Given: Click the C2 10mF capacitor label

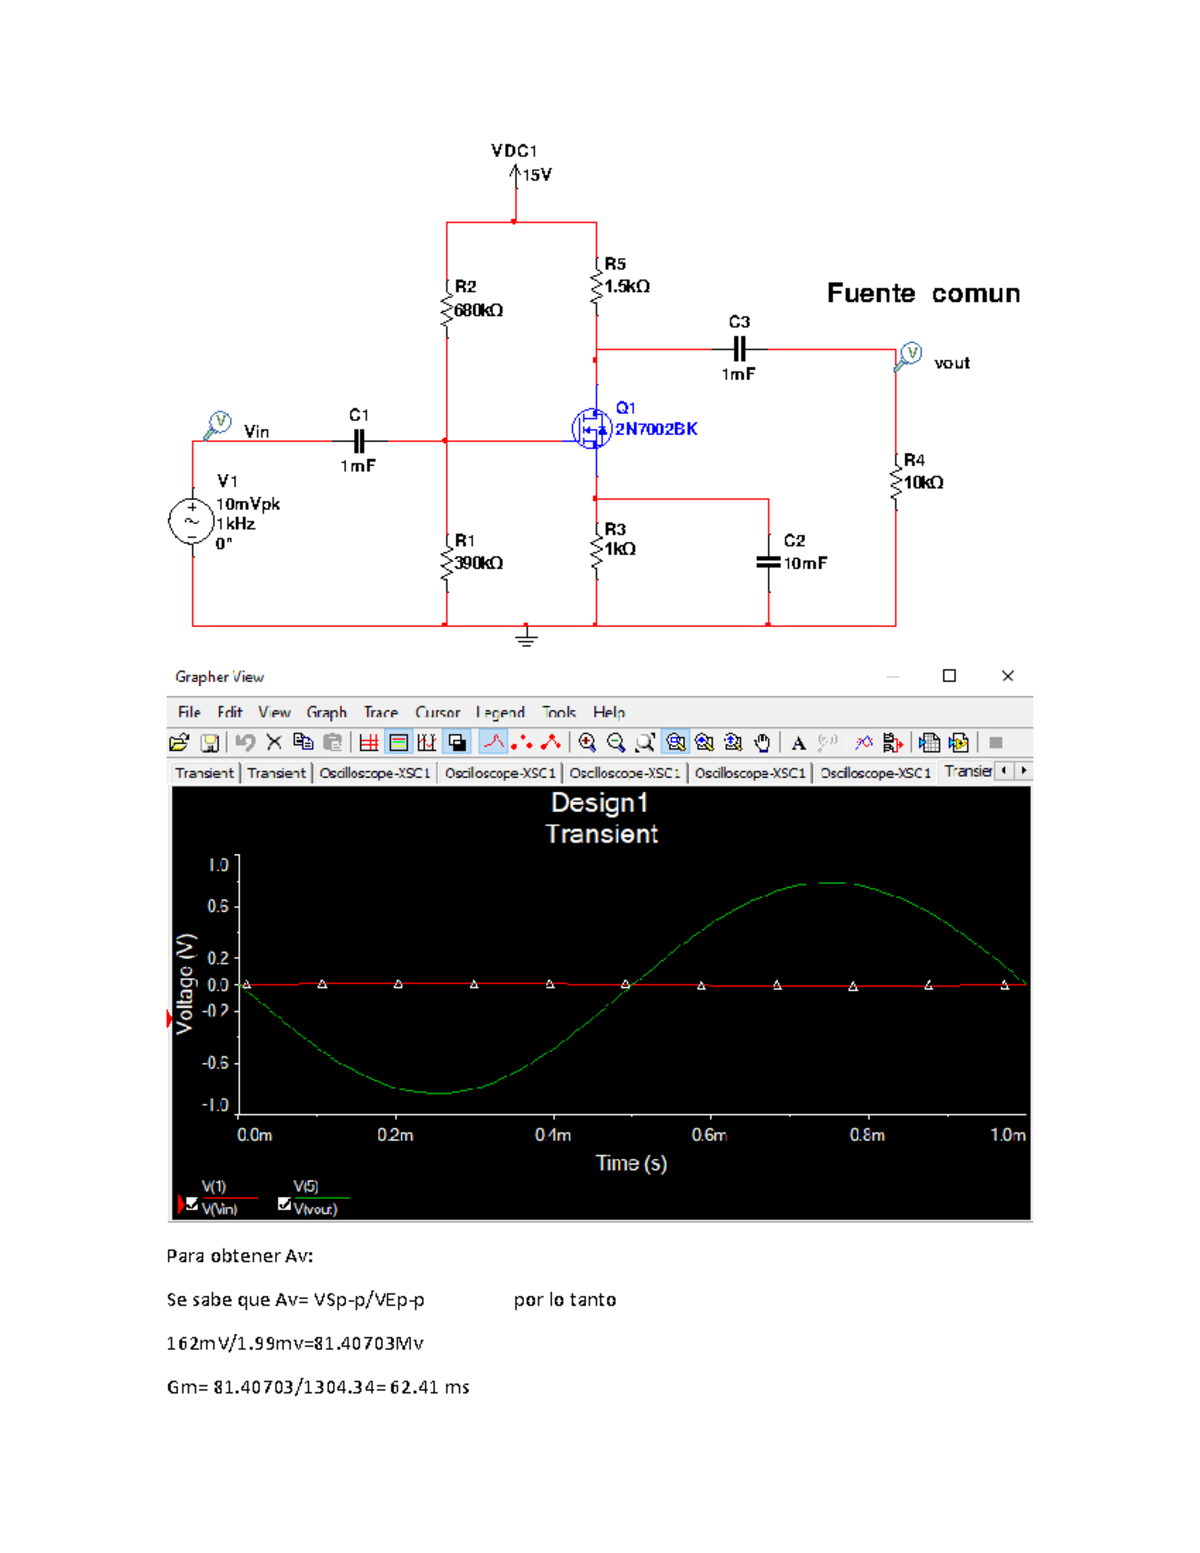Looking at the screenshot, I should coord(805,552).
